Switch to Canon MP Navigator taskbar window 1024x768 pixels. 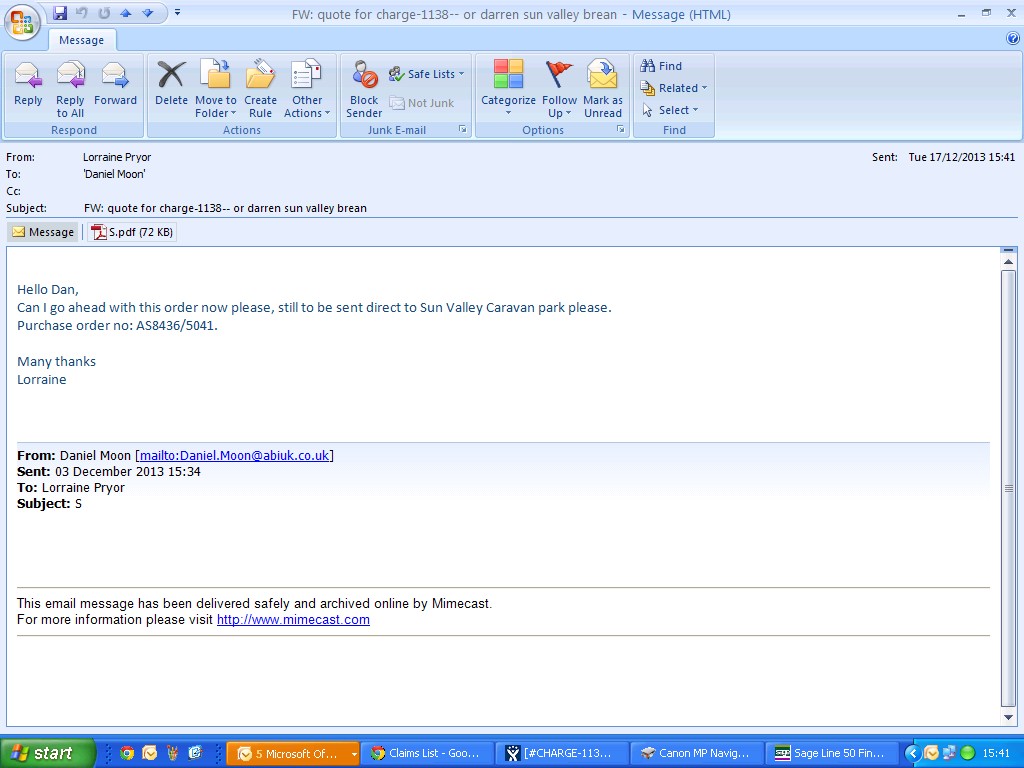pyautogui.click(x=696, y=753)
